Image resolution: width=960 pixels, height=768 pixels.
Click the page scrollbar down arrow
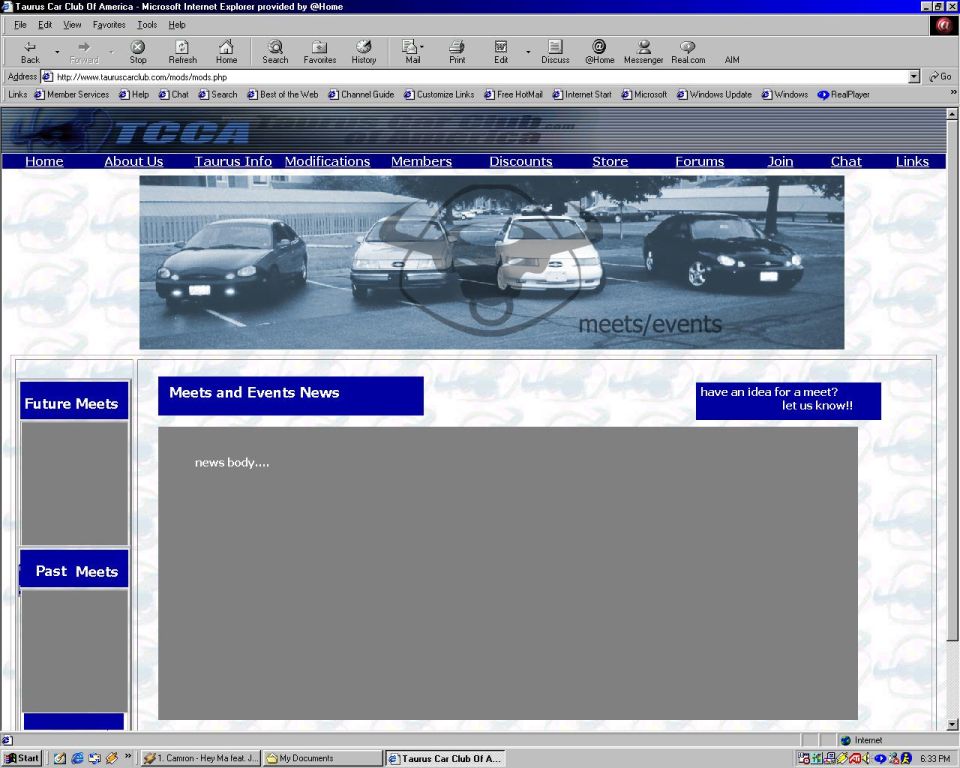click(952, 725)
